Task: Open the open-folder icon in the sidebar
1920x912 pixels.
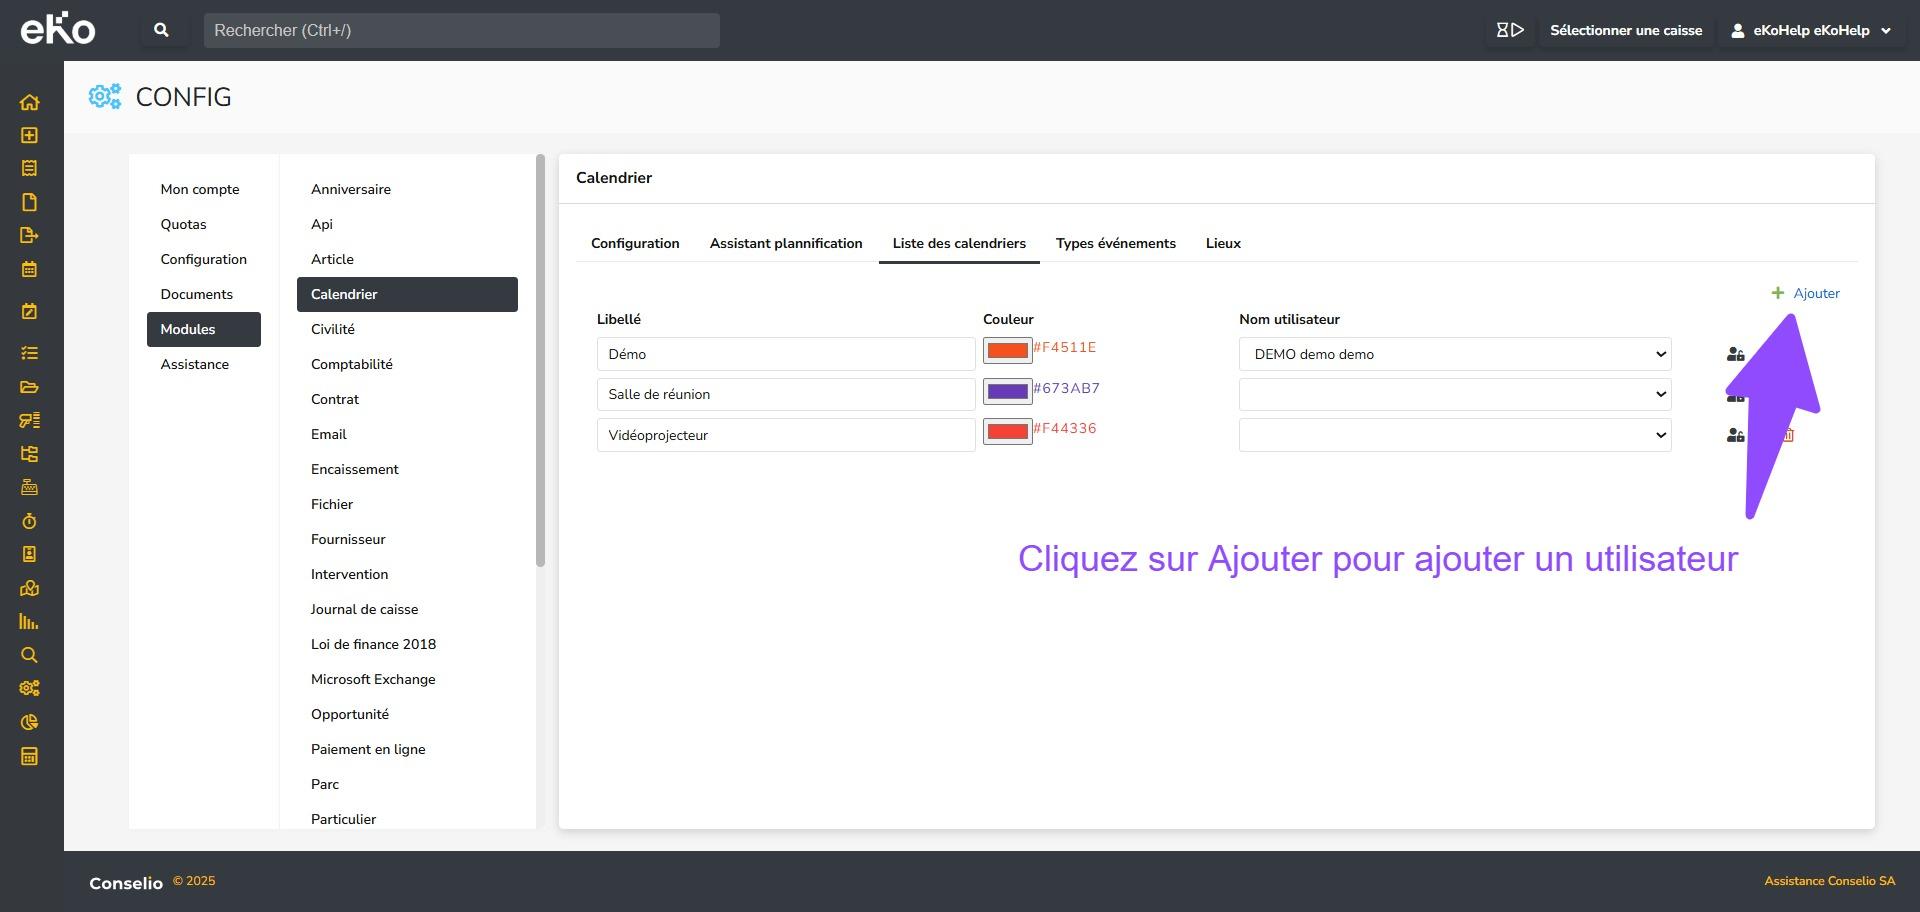Action: (29, 387)
